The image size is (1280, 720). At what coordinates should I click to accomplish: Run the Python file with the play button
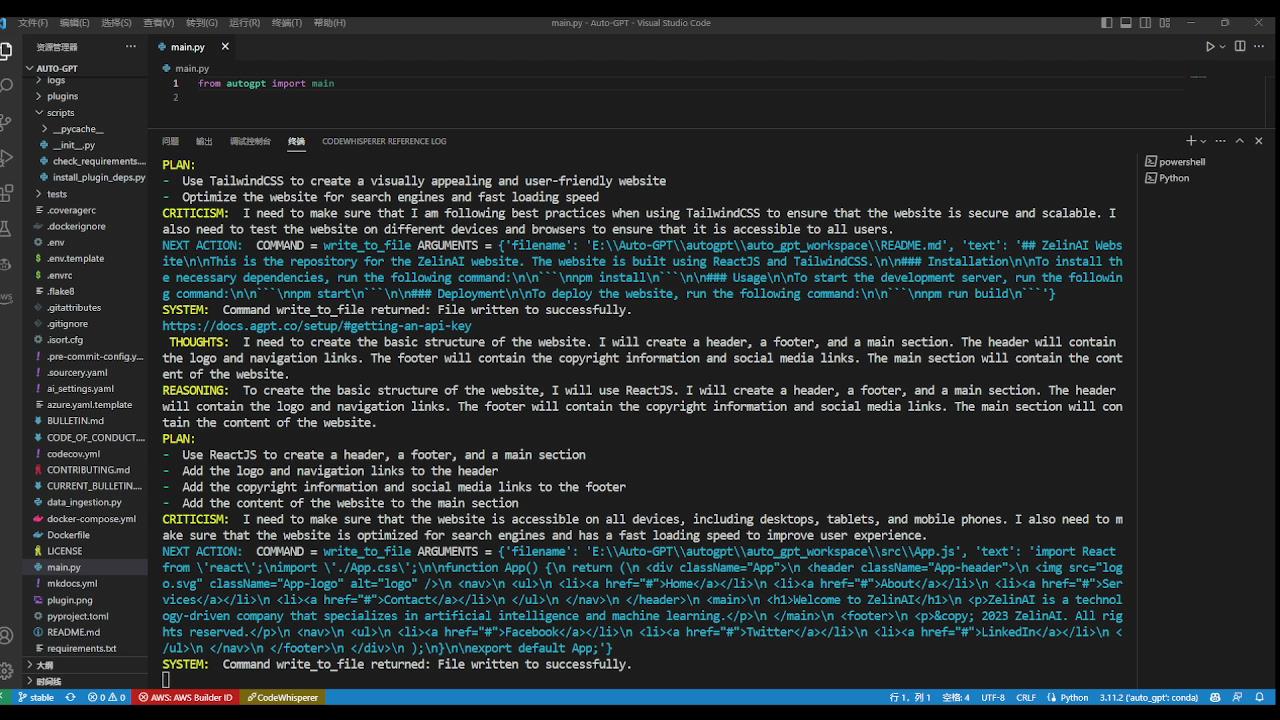click(x=1210, y=46)
